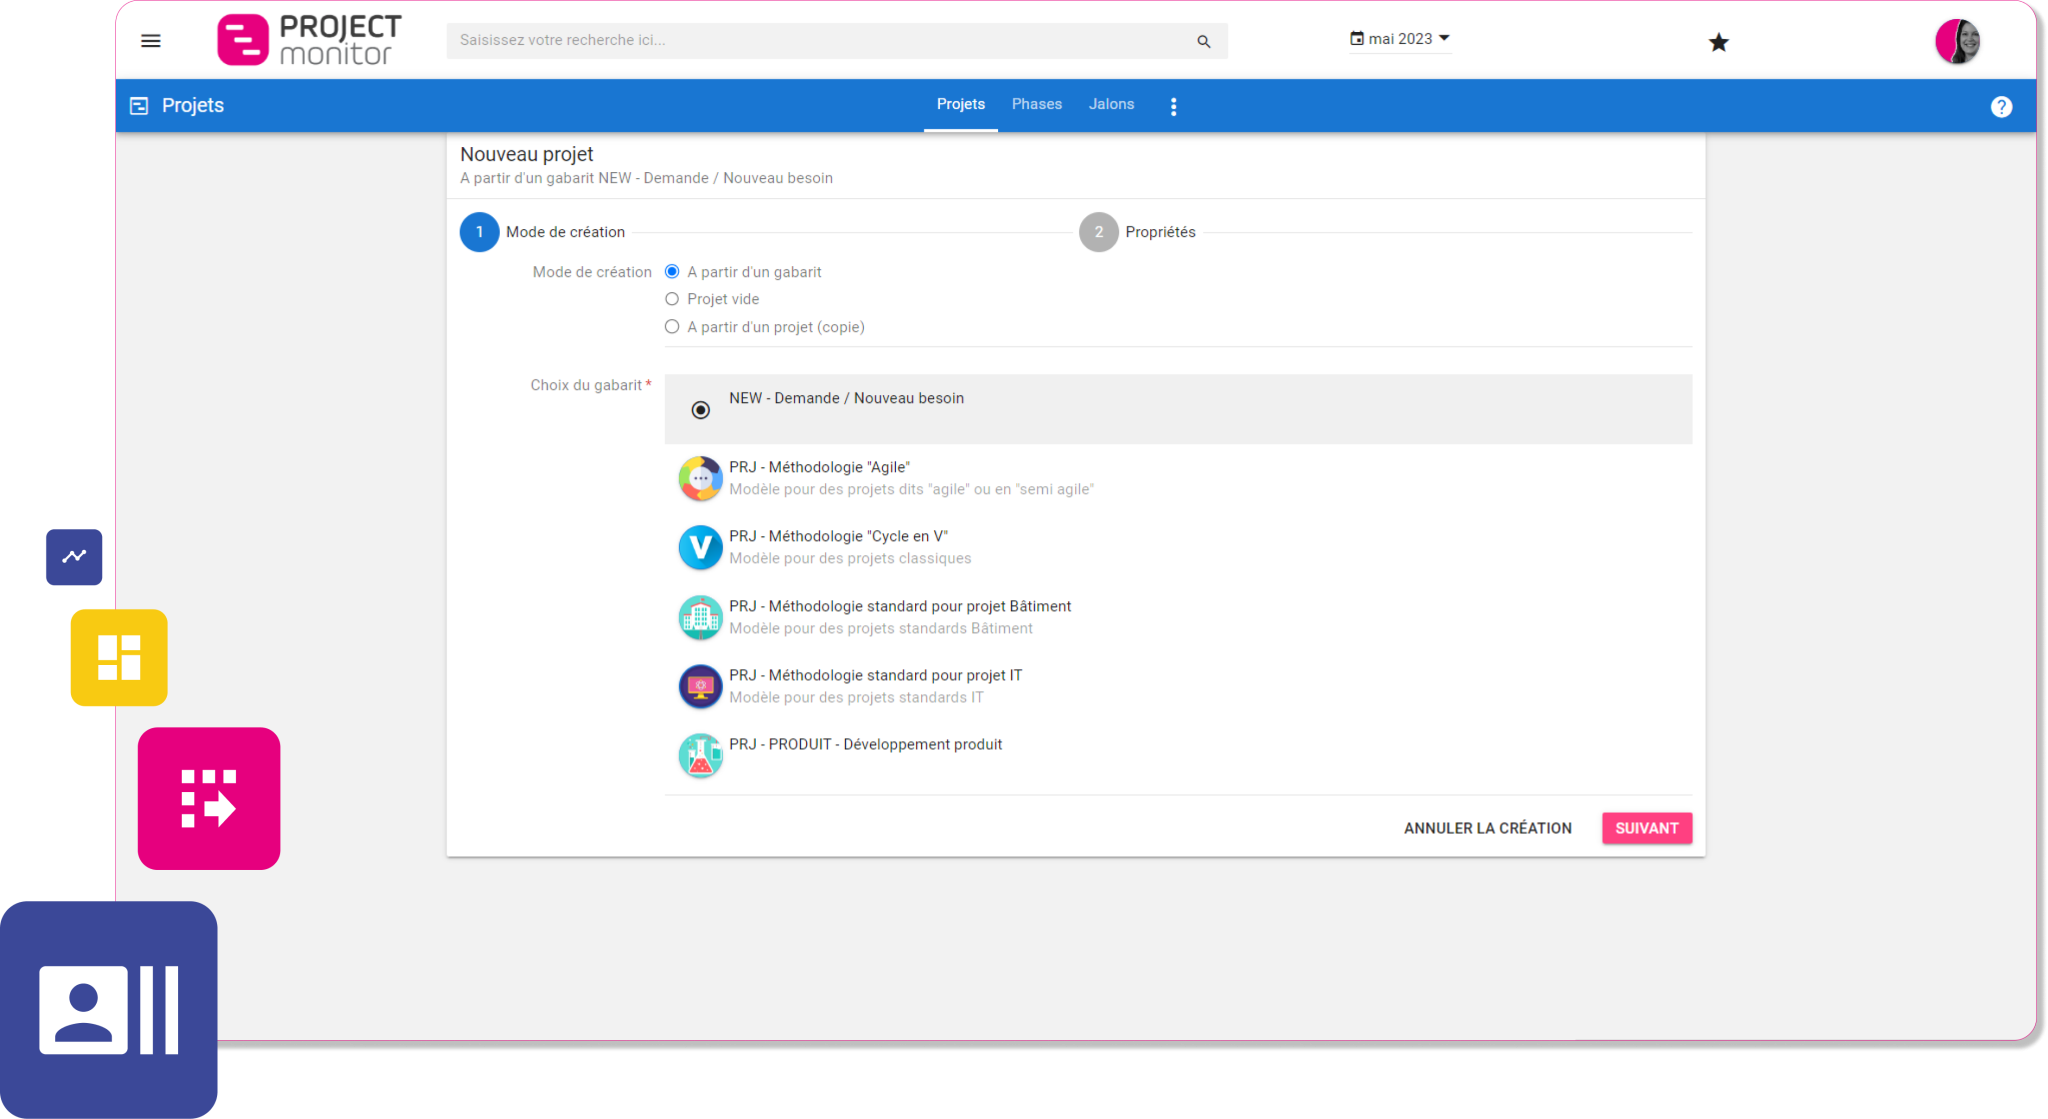Expand the three-dot menu options
2048x1119 pixels.
tap(1173, 105)
